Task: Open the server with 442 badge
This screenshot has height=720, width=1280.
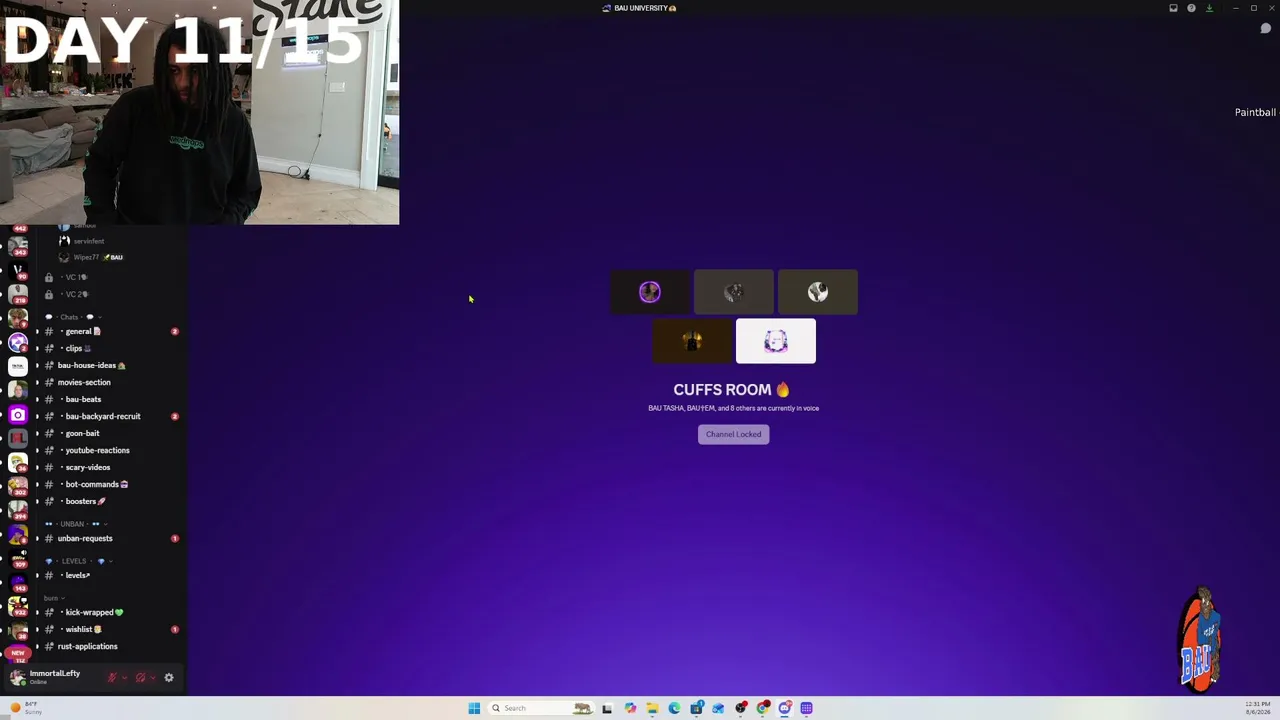Action: coord(18,229)
